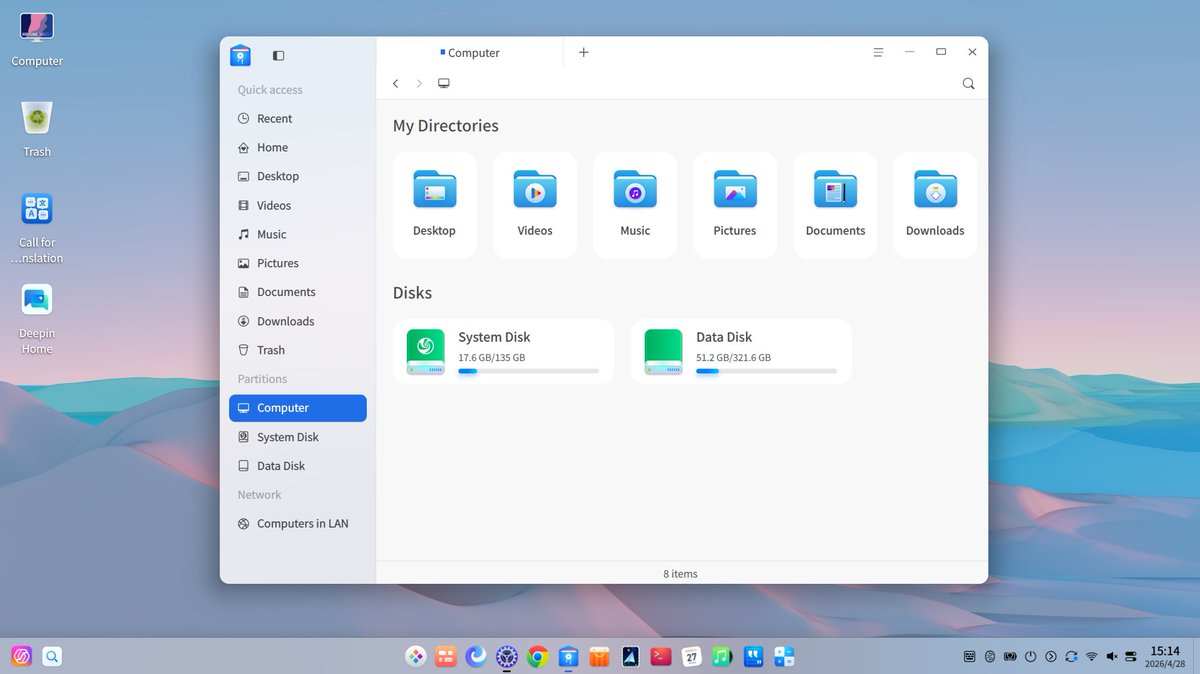Open the Music folder card
The height and width of the screenshot is (674, 1200).
click(635, 205)
